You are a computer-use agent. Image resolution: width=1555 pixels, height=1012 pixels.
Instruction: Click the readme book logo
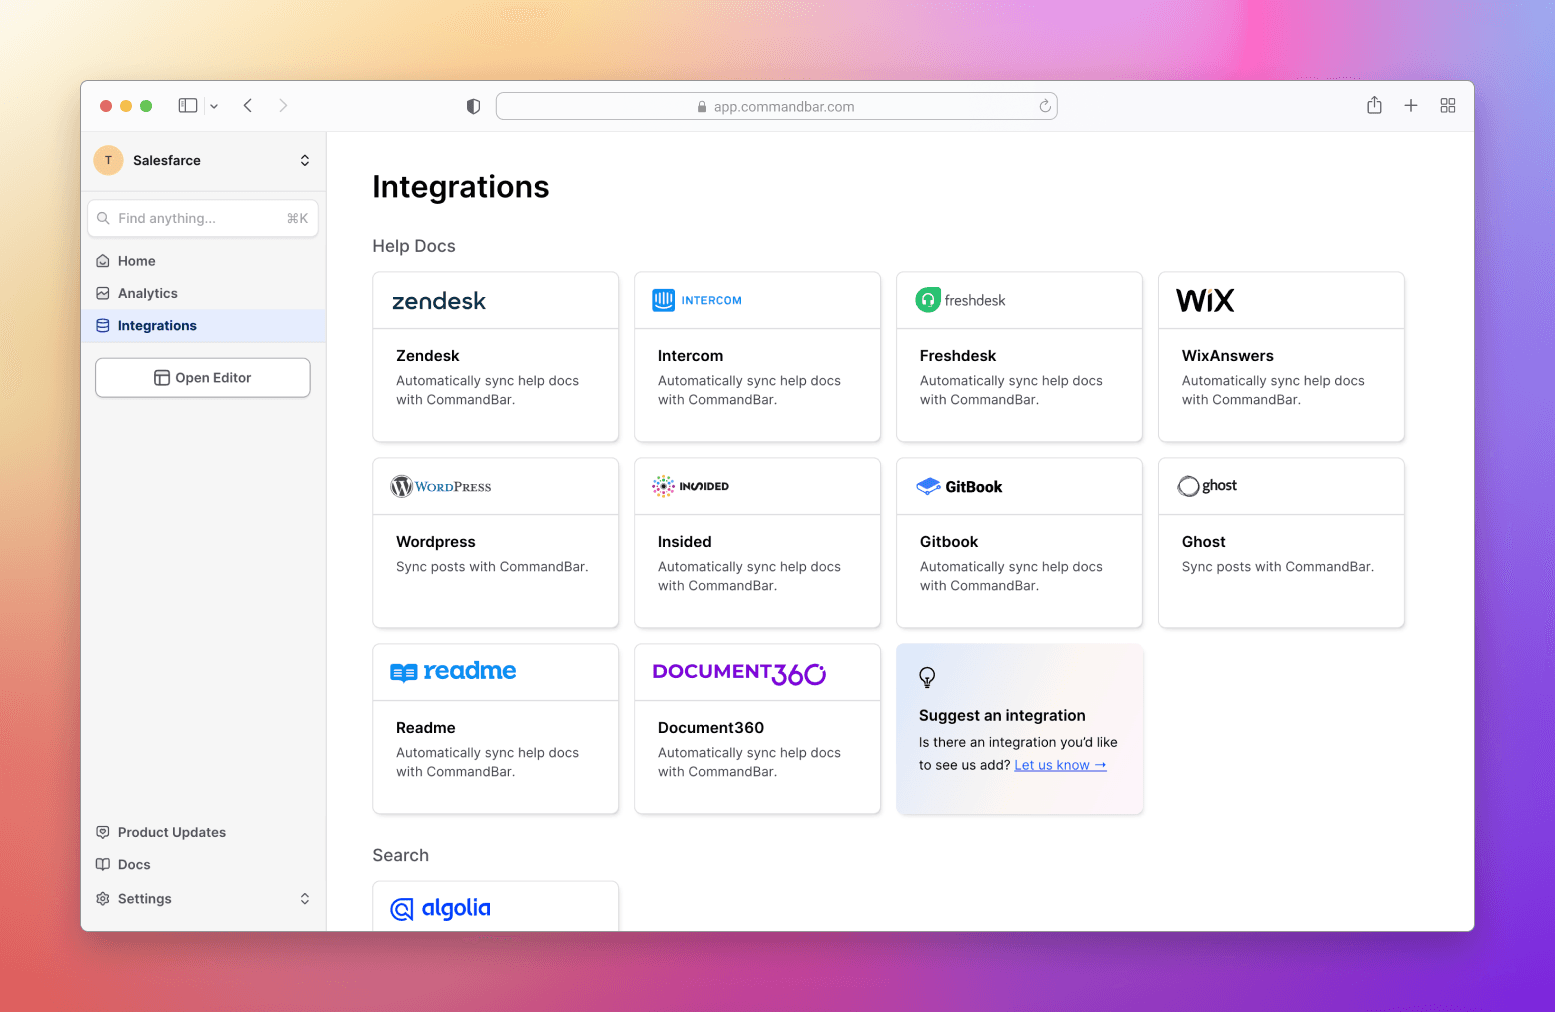point(403,673)
